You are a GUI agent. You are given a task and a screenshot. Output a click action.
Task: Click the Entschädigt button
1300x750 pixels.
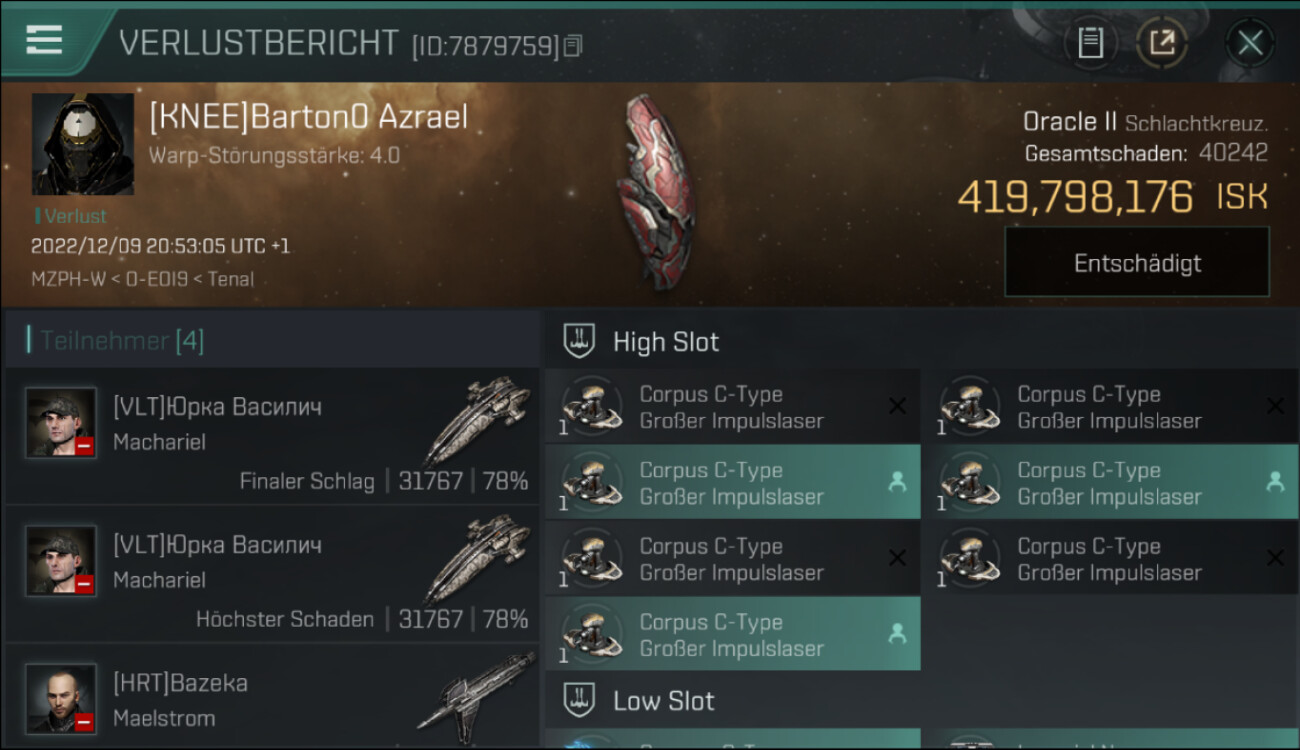coord(1137,263)
